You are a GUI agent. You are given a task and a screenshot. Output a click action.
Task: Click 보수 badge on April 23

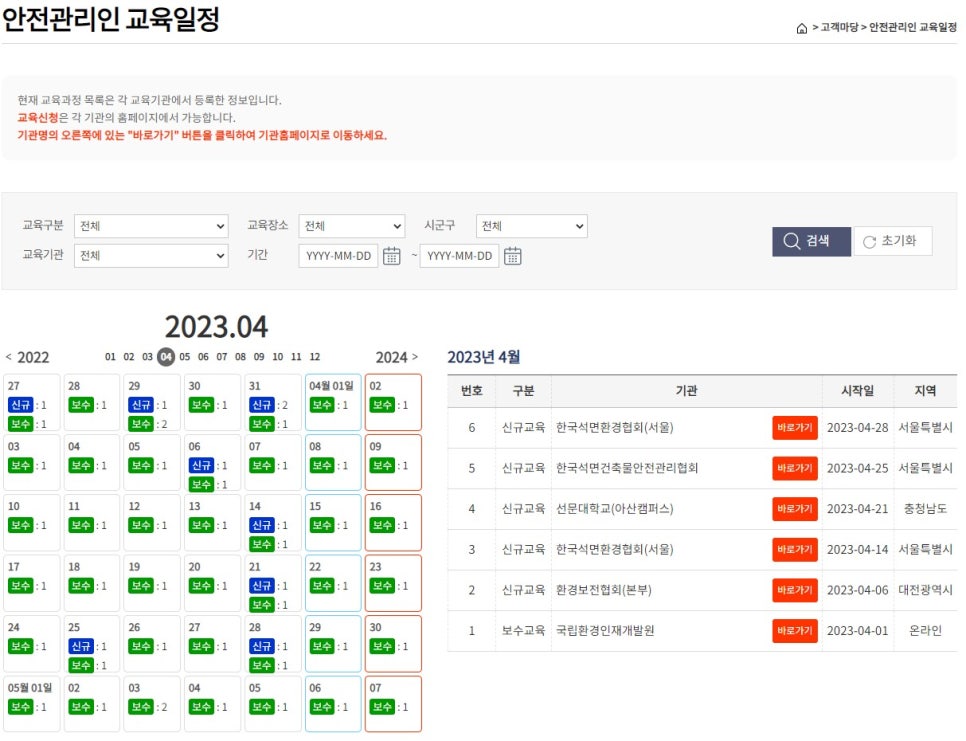point(383,585)
